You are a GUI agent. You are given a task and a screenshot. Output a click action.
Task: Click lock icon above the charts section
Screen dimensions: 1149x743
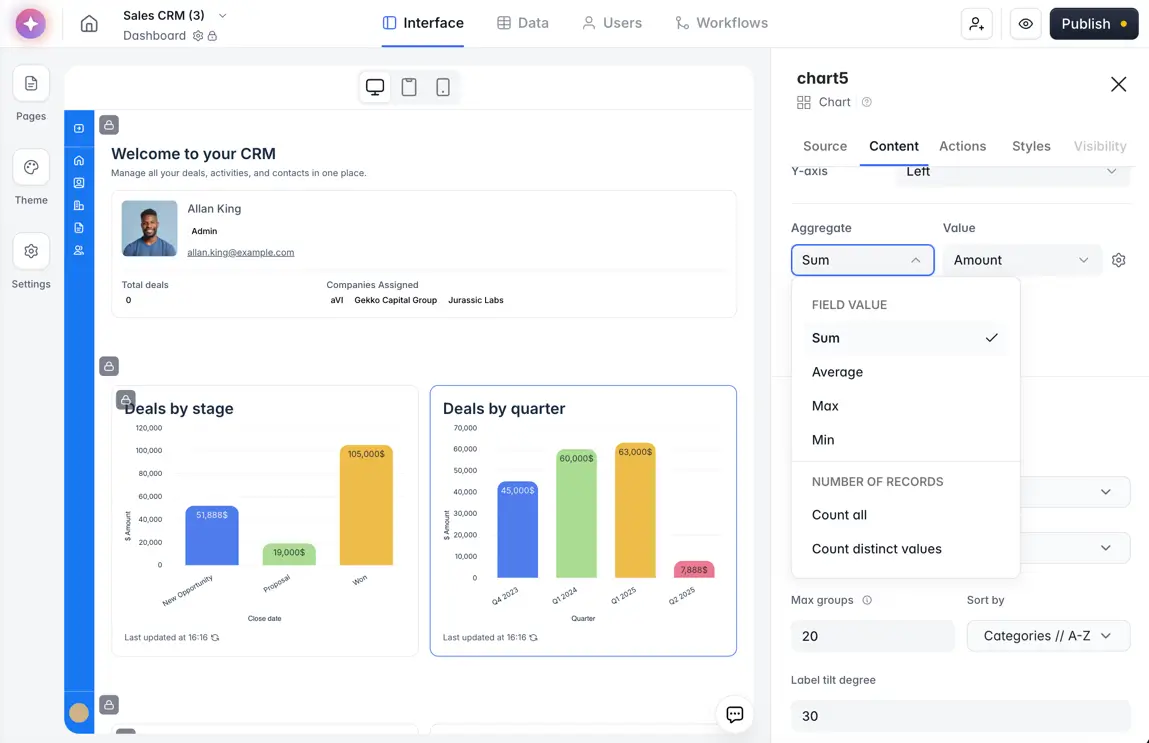point(109,366)
